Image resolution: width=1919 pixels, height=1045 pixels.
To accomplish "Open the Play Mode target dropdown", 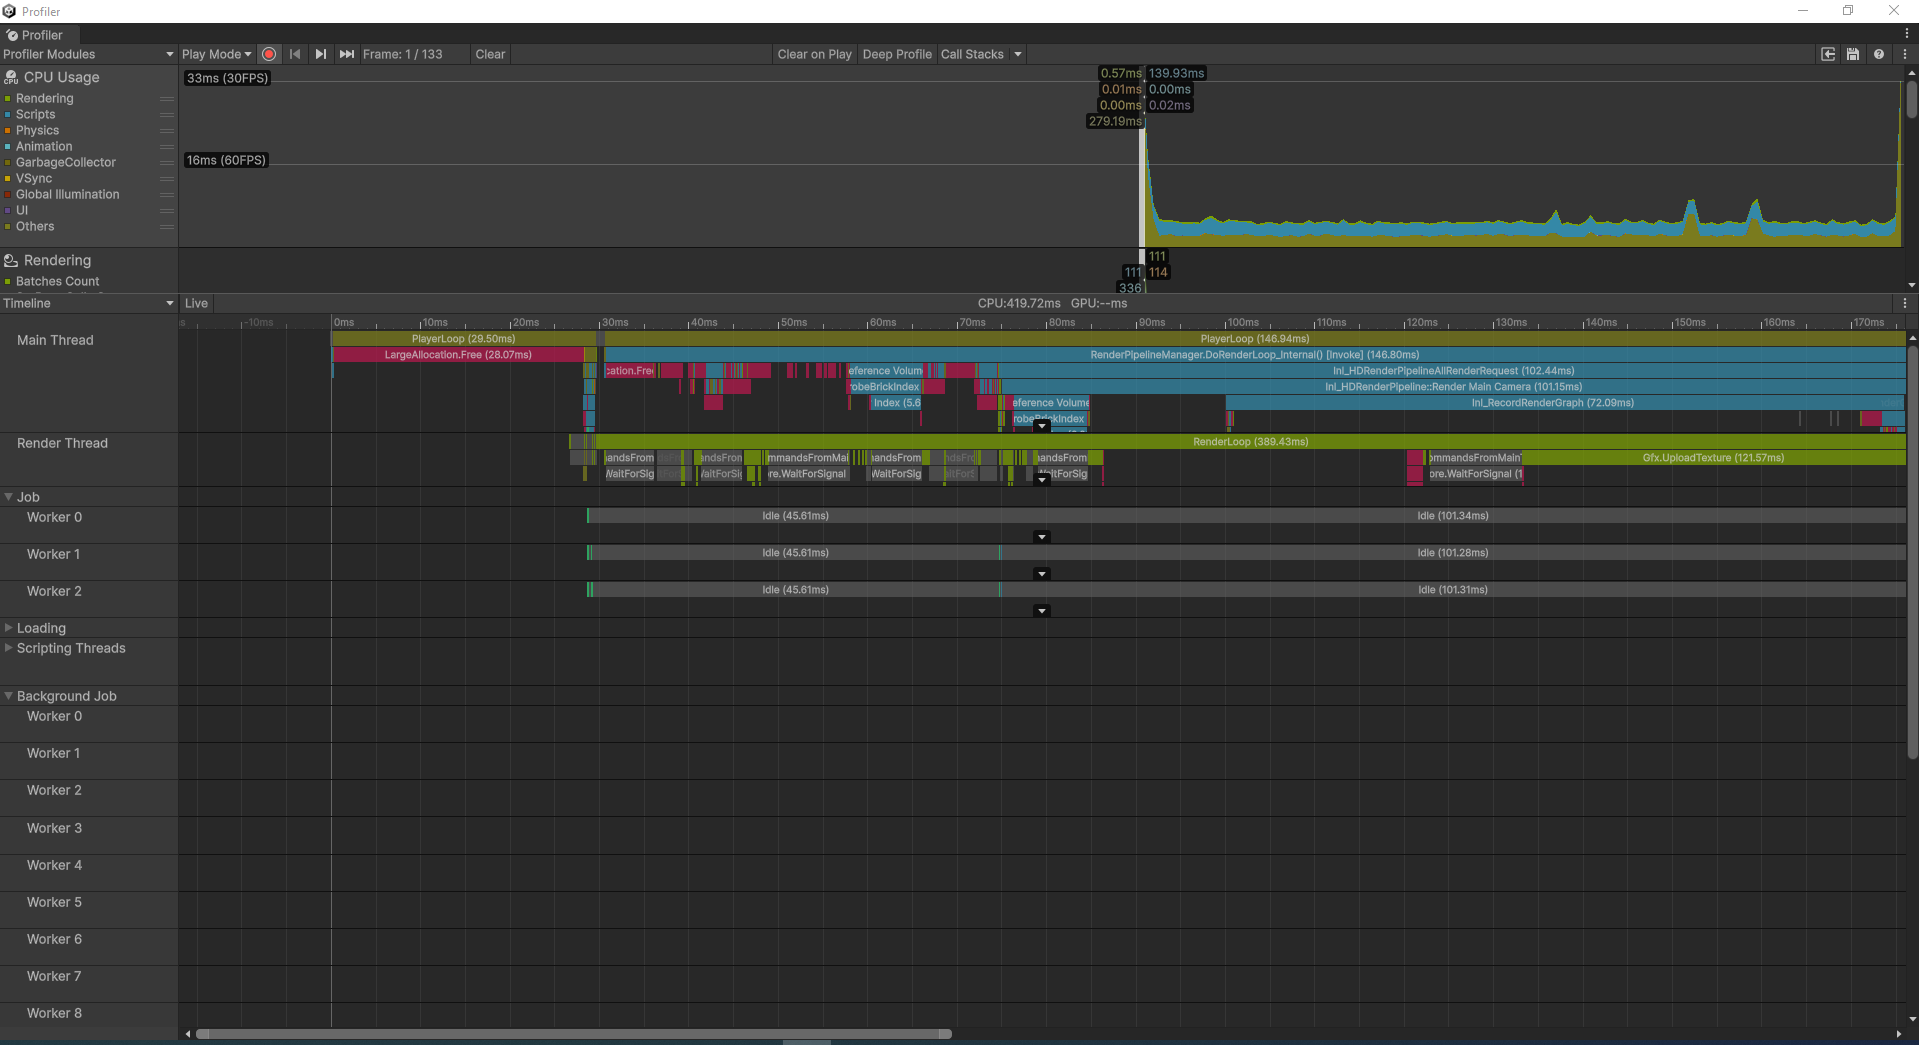I will (x=216, y=54).
